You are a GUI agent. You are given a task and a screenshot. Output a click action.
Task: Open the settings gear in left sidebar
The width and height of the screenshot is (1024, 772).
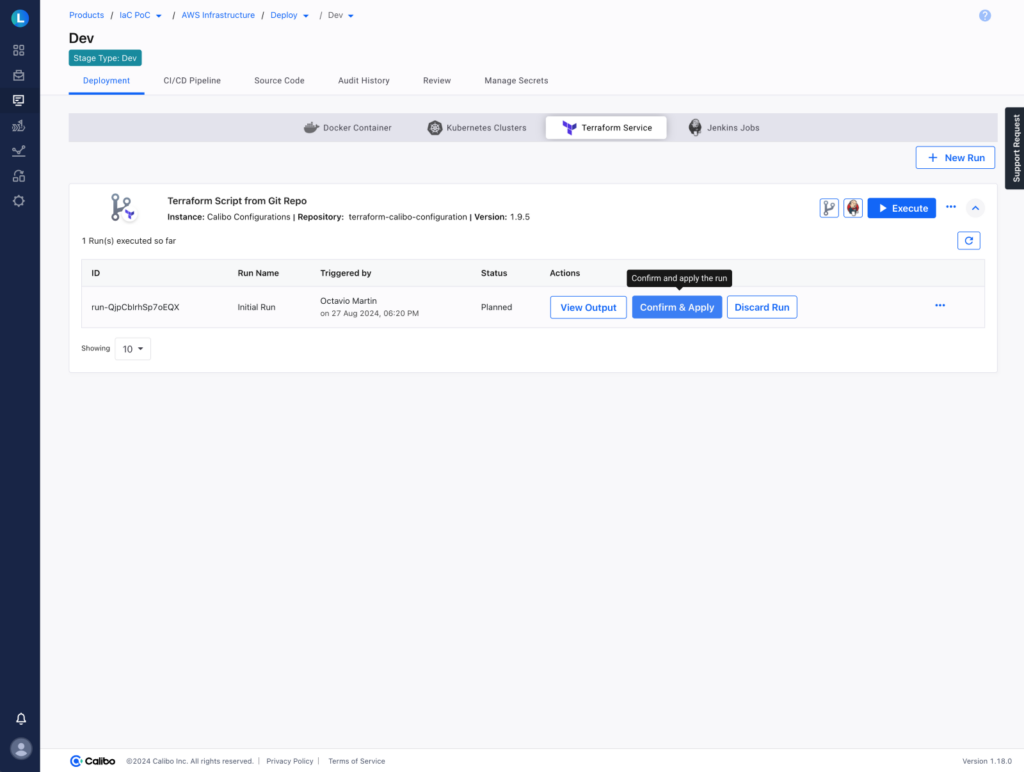[x=19, y=201]
